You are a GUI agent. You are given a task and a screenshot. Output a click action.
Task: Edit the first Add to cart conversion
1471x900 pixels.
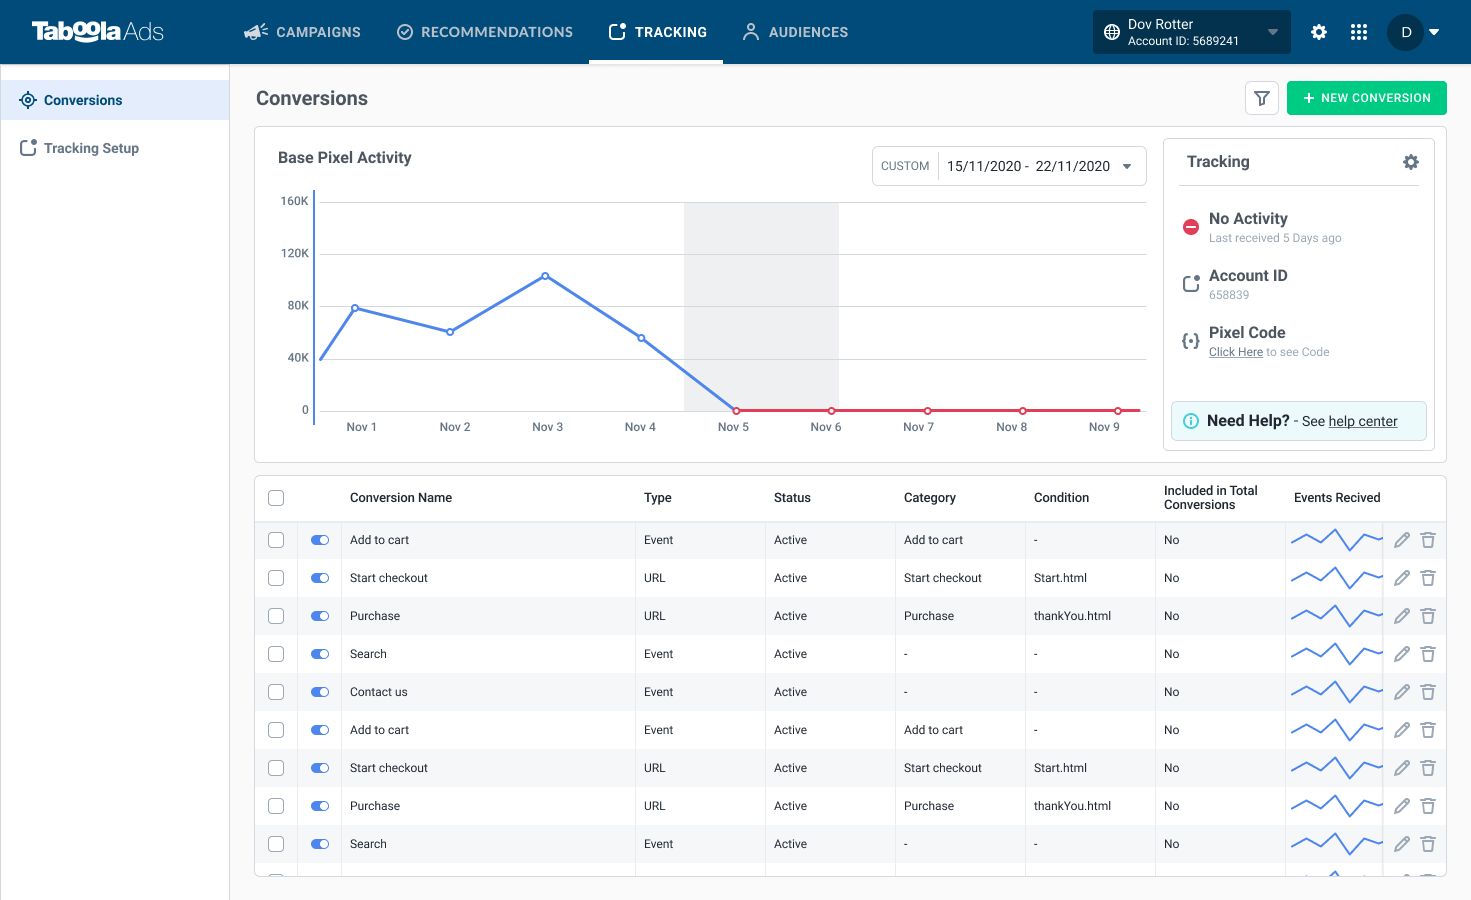[1402, 540]
